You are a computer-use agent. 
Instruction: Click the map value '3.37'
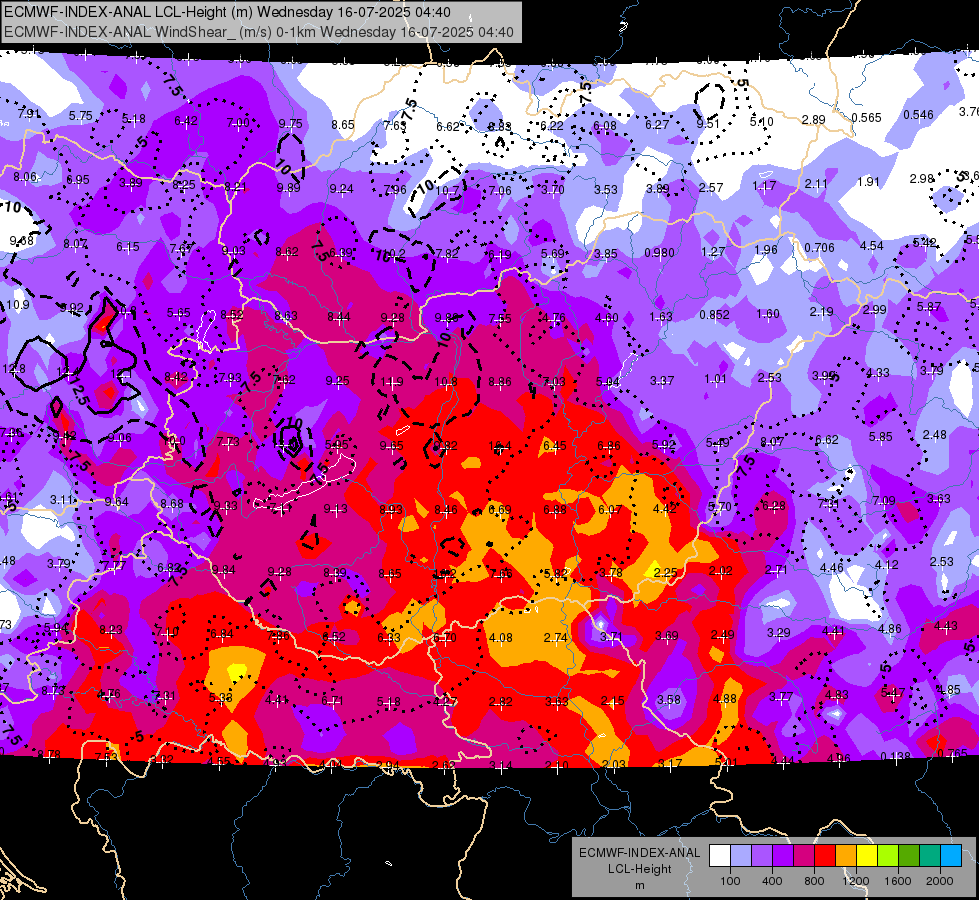pyautogui.click(x=662, y=380)
